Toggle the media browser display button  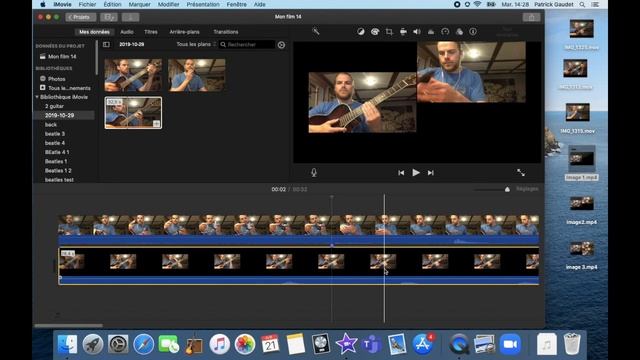109,17
